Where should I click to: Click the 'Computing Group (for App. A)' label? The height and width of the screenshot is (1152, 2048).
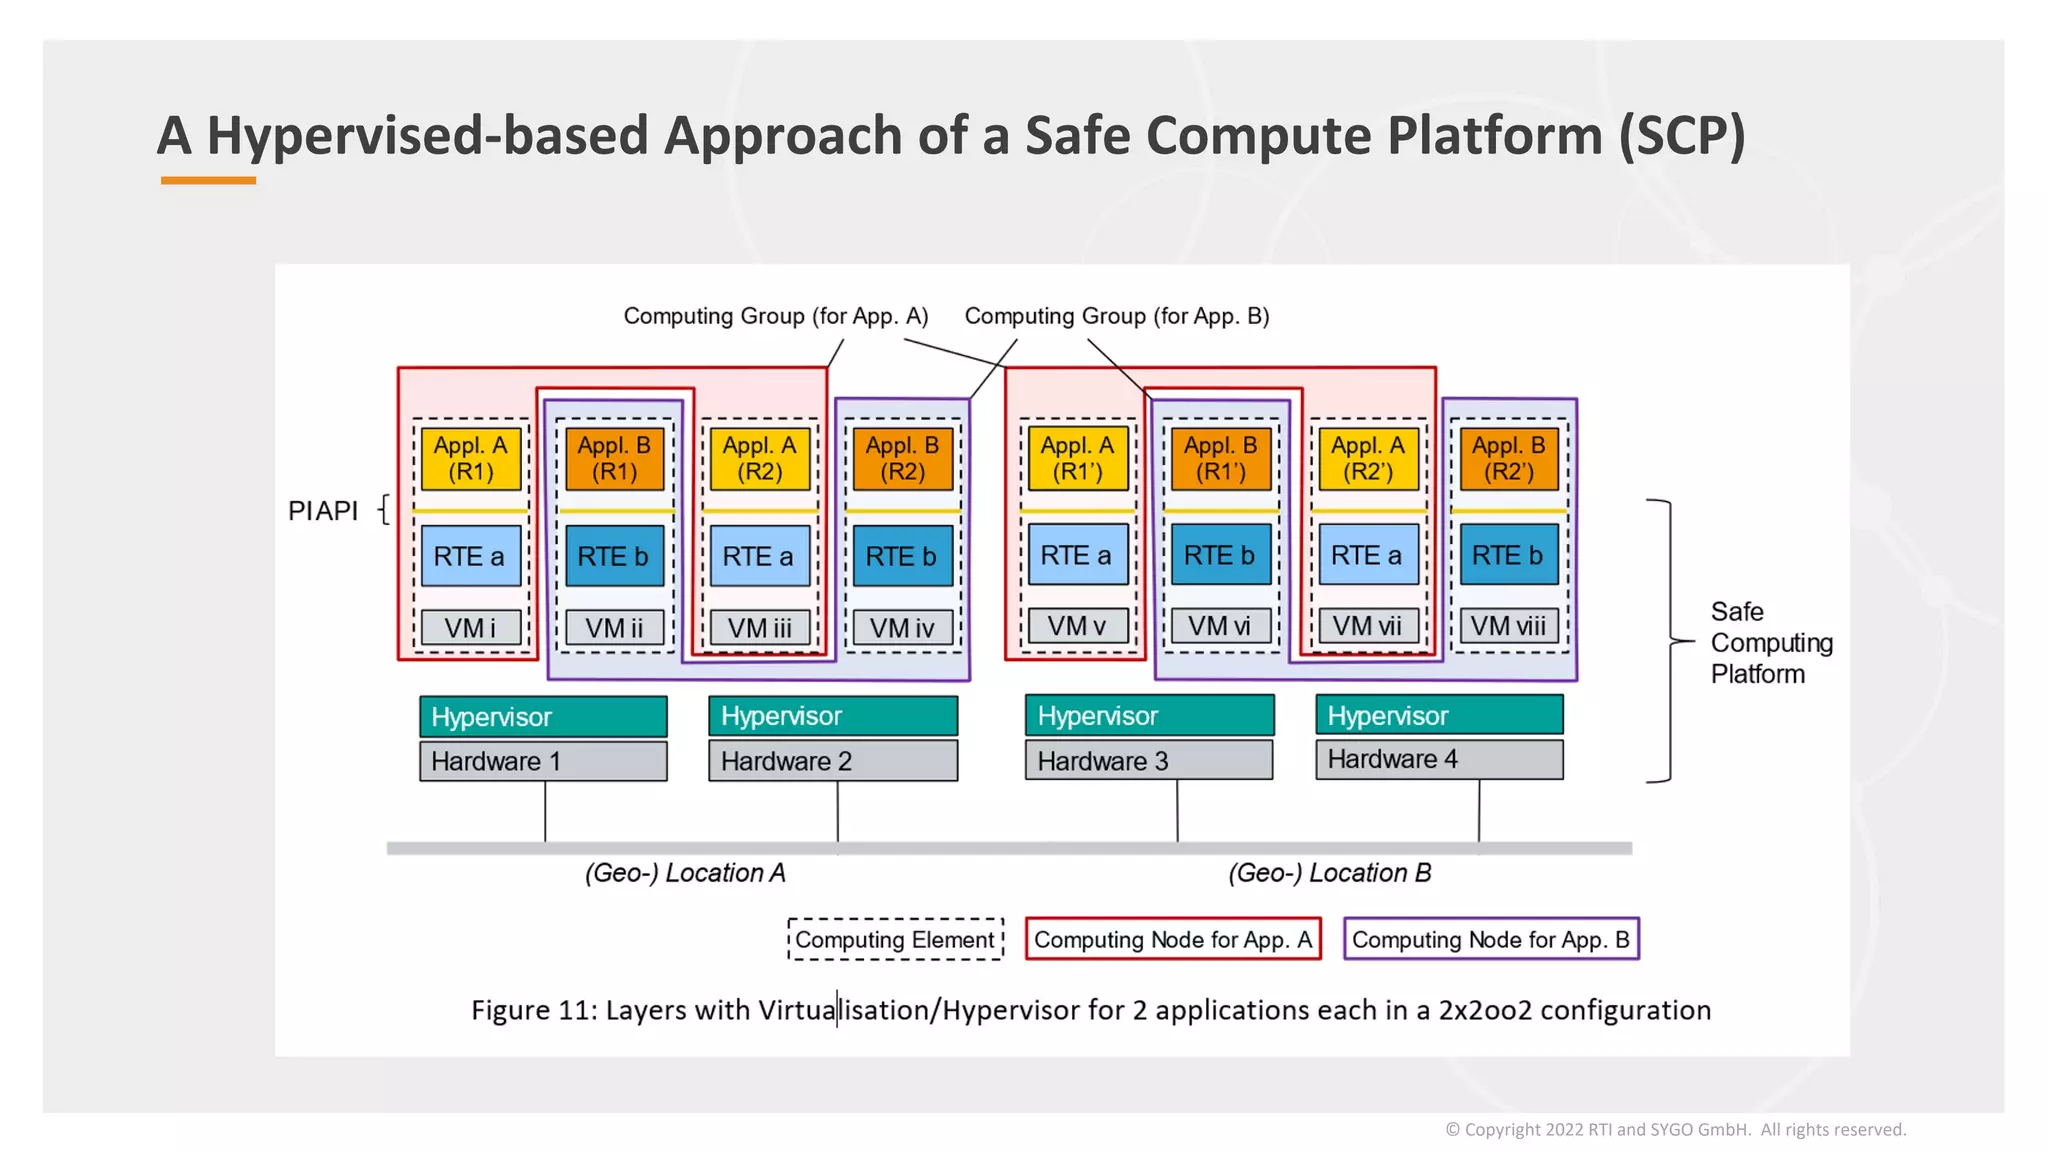pyautogui.click(x=776, y=316)
